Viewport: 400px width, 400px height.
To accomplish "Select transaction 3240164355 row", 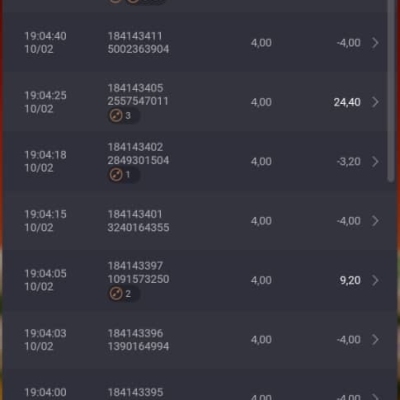I will click(x=200, y=221).
